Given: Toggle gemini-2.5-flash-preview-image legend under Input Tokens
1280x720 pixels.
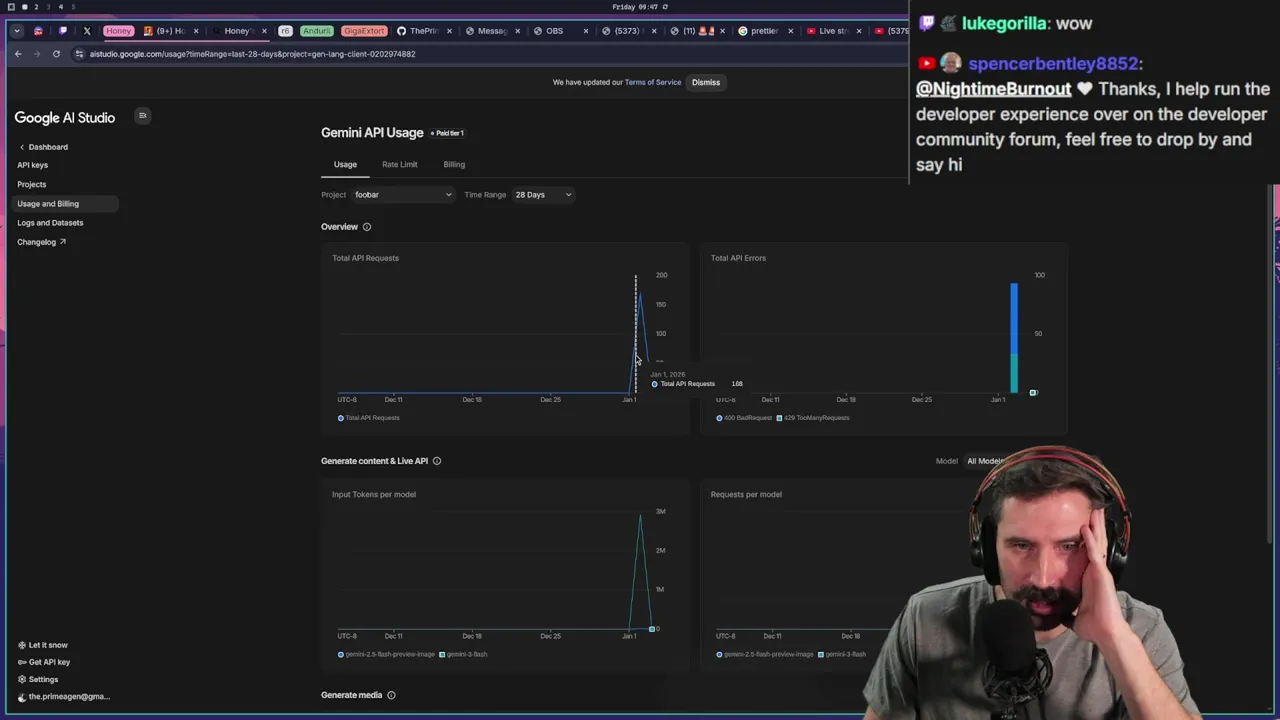Looking at the screenshot, I should point(386,654).
